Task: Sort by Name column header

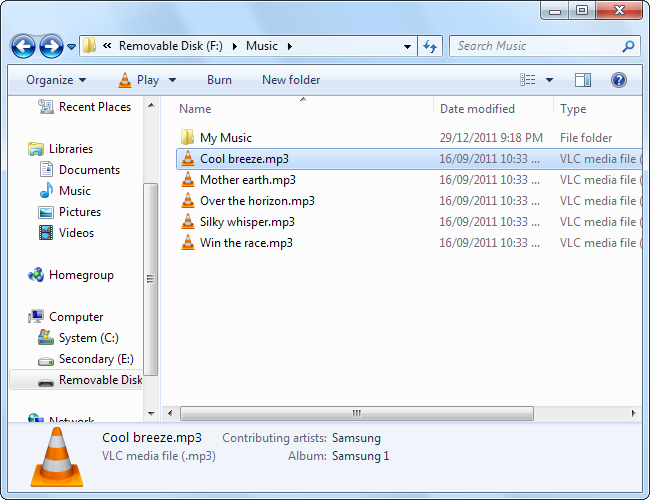Action: click(195, 109)
